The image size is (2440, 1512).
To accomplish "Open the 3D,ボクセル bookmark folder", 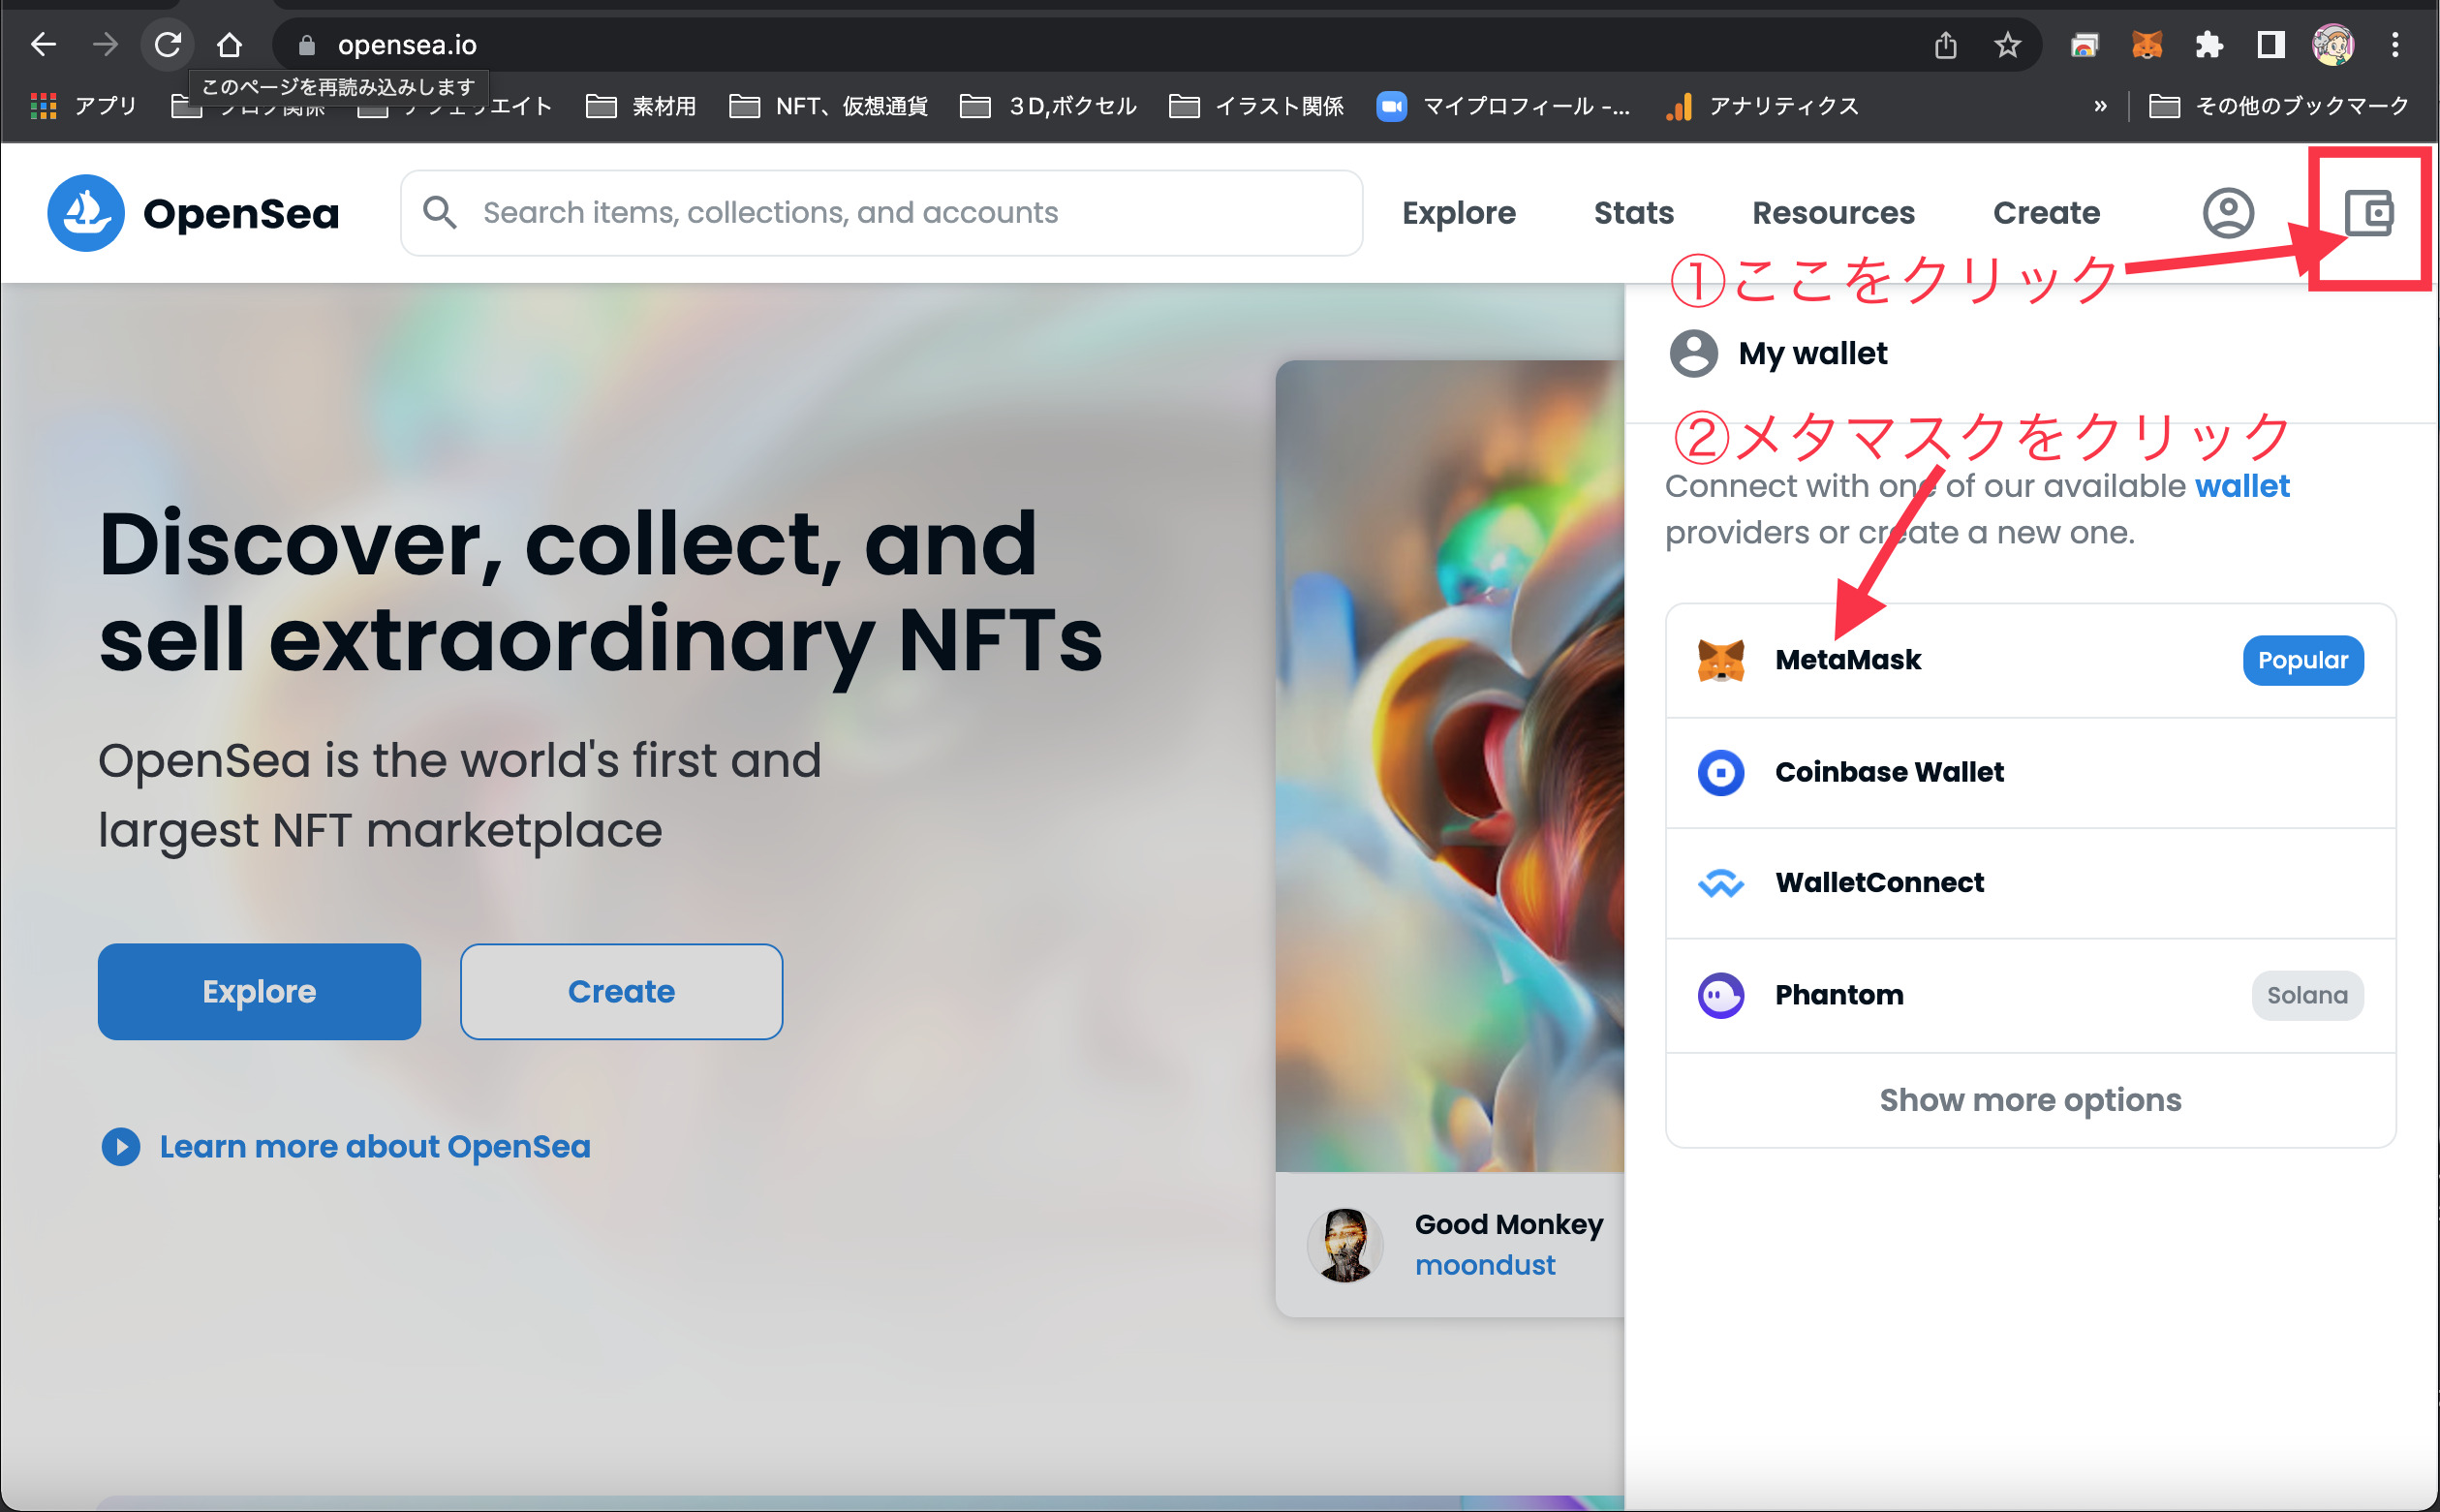I will [1048, 106].
